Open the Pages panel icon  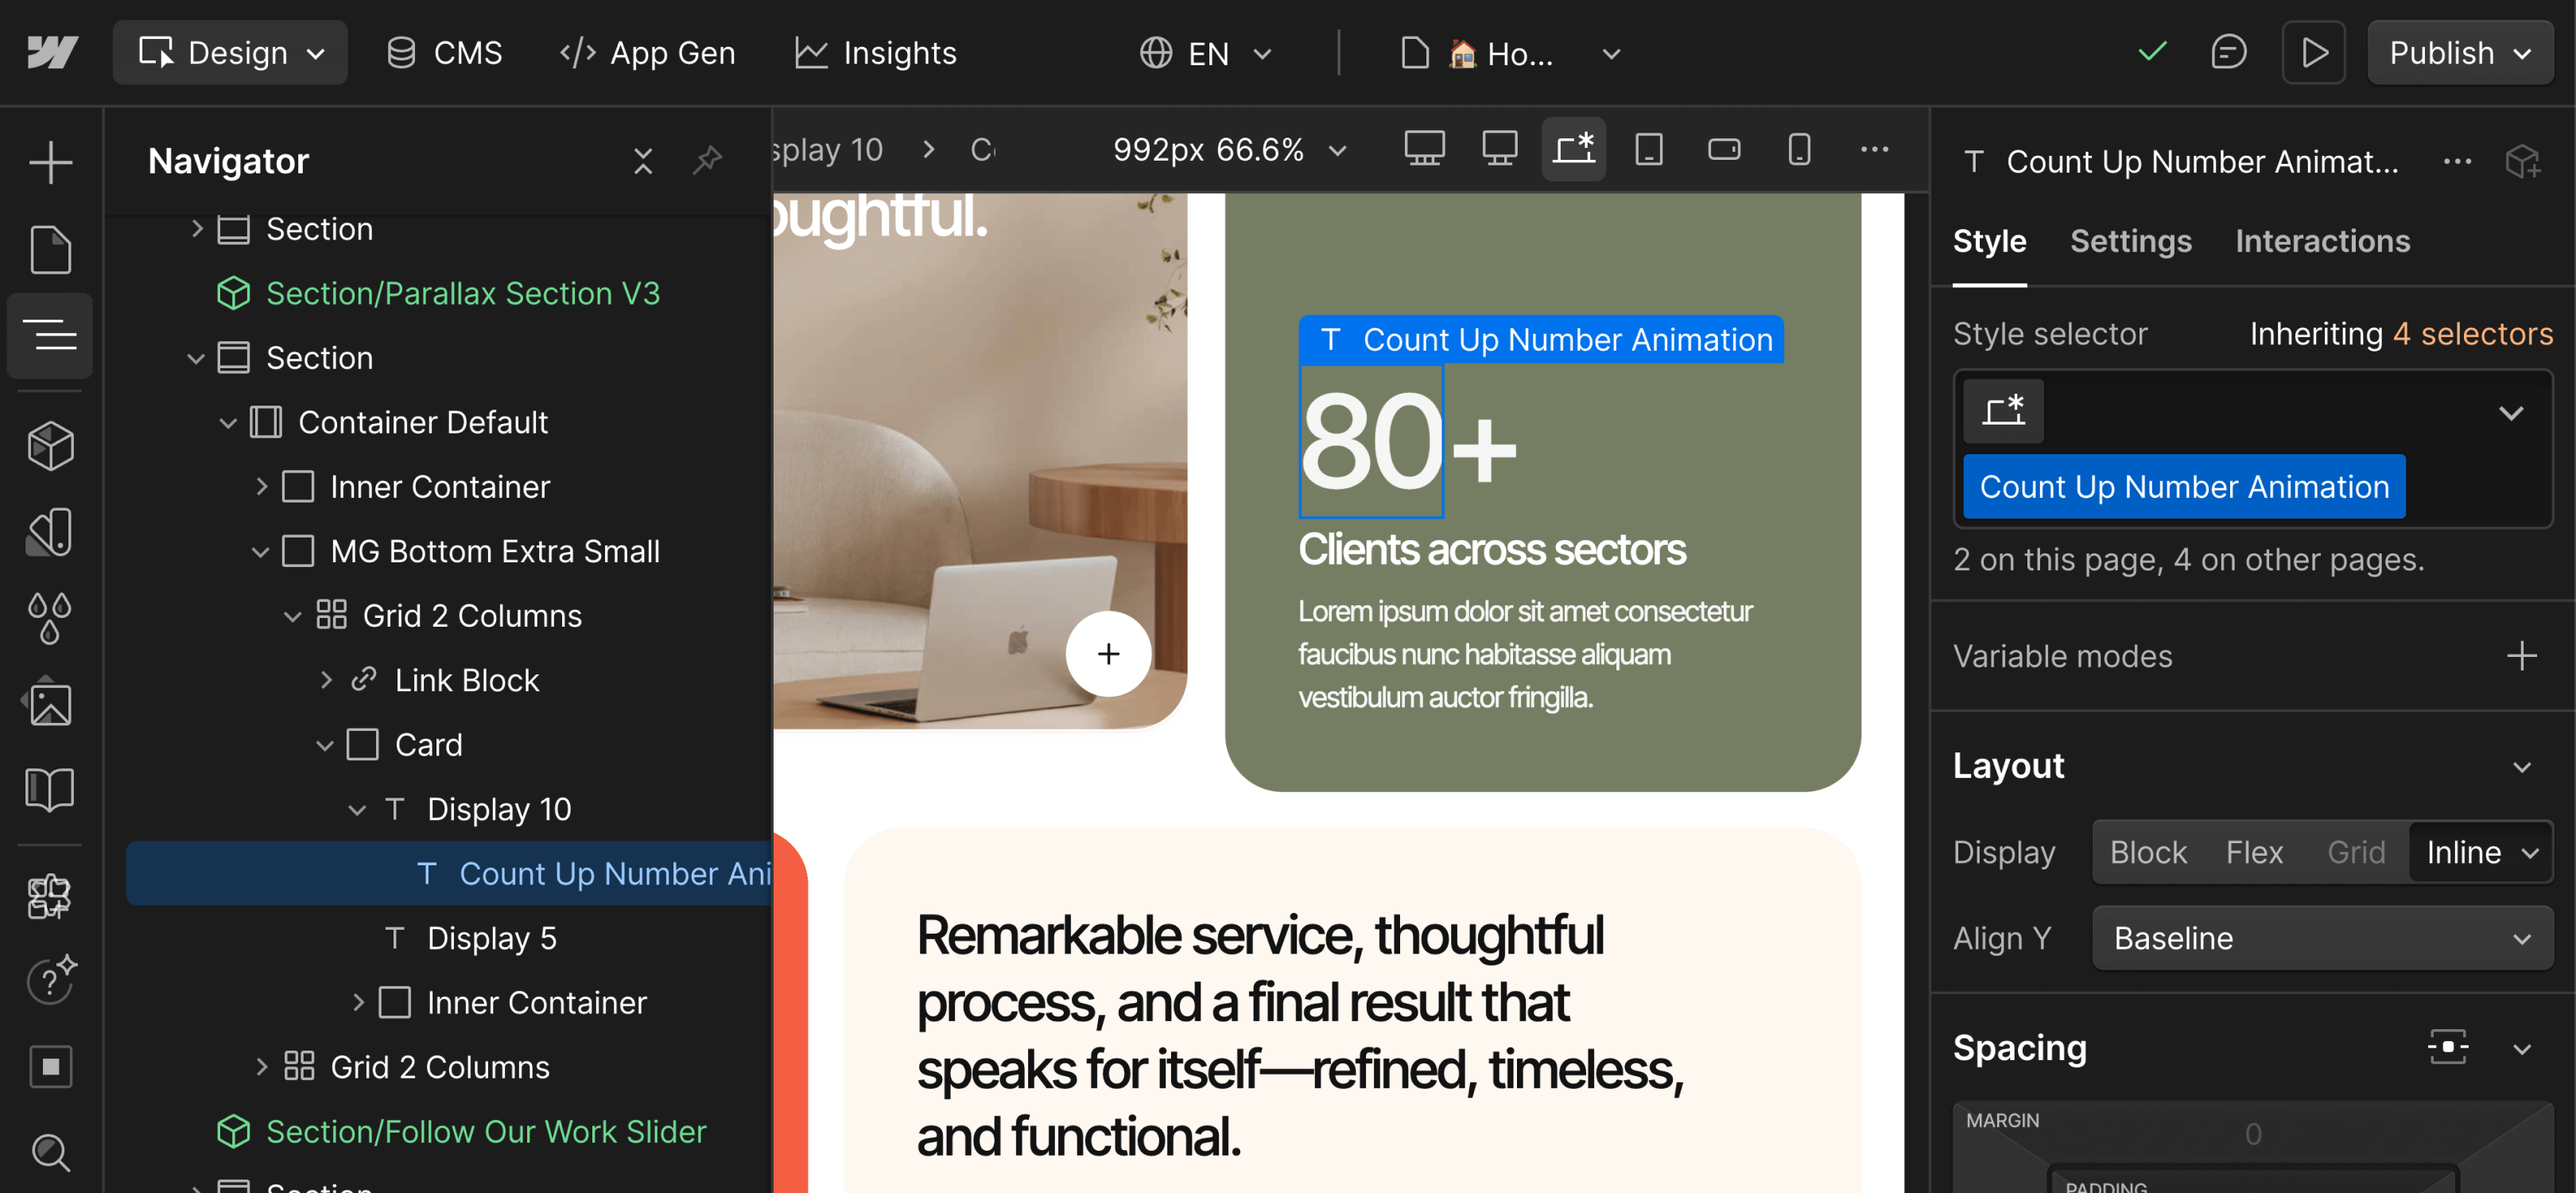click(50, 249)
